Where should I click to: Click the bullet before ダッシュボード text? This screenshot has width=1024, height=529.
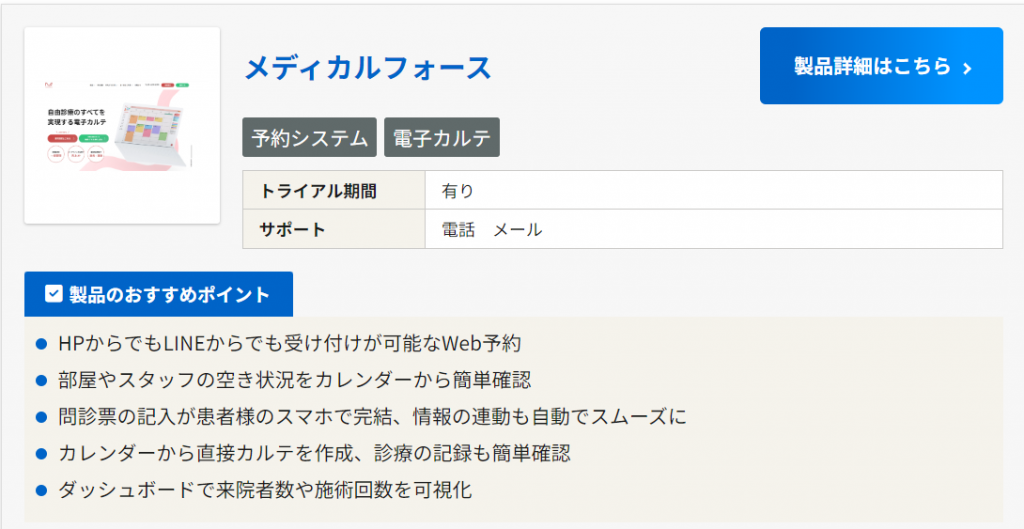tap(41, 490)
